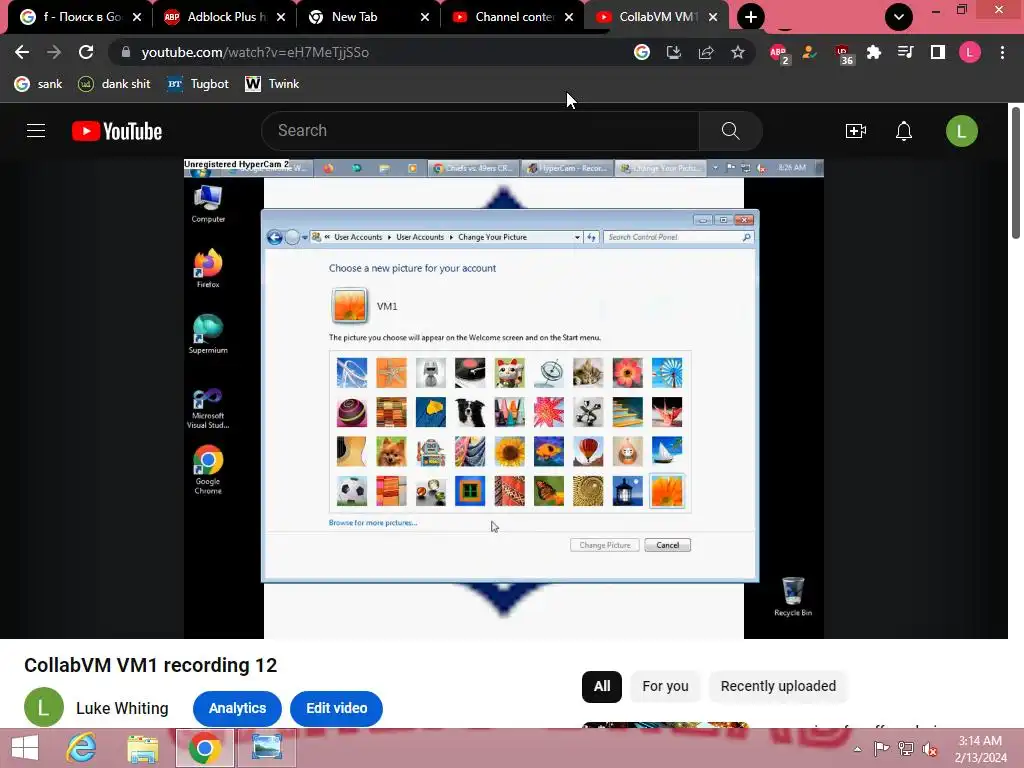Select the For you filter chip
Image resolution: width=1024 pixels, height=768 pixels.
(x=665, y=686)
